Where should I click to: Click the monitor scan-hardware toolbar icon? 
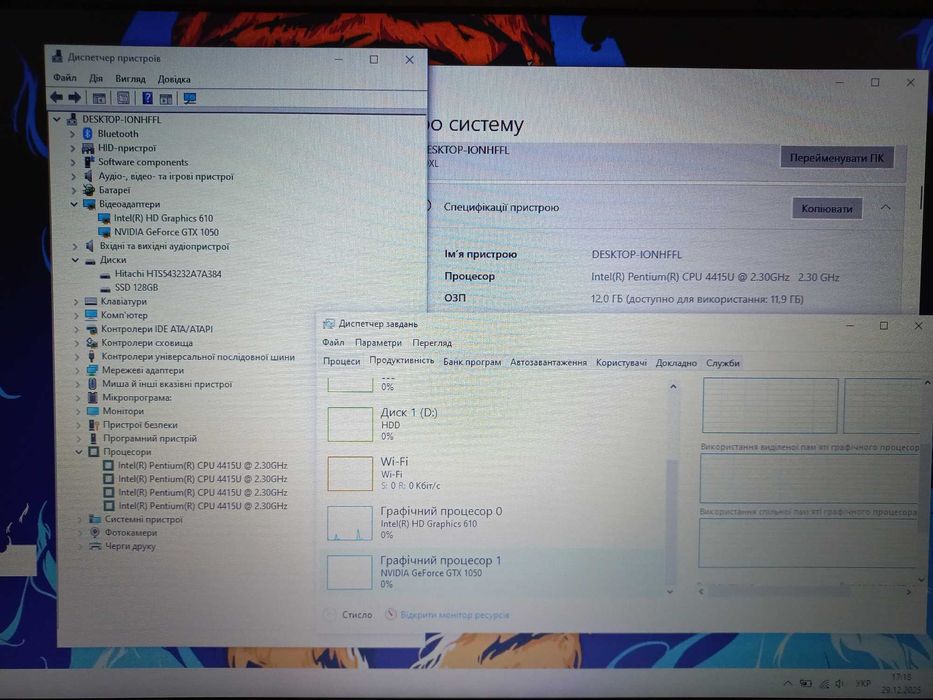[190, 99]
